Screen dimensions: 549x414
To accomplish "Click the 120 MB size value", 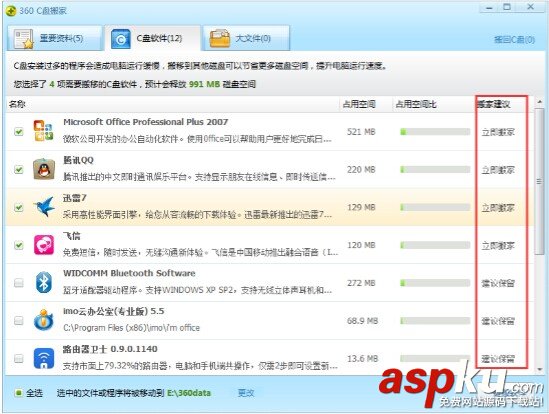I will (361, 245).
